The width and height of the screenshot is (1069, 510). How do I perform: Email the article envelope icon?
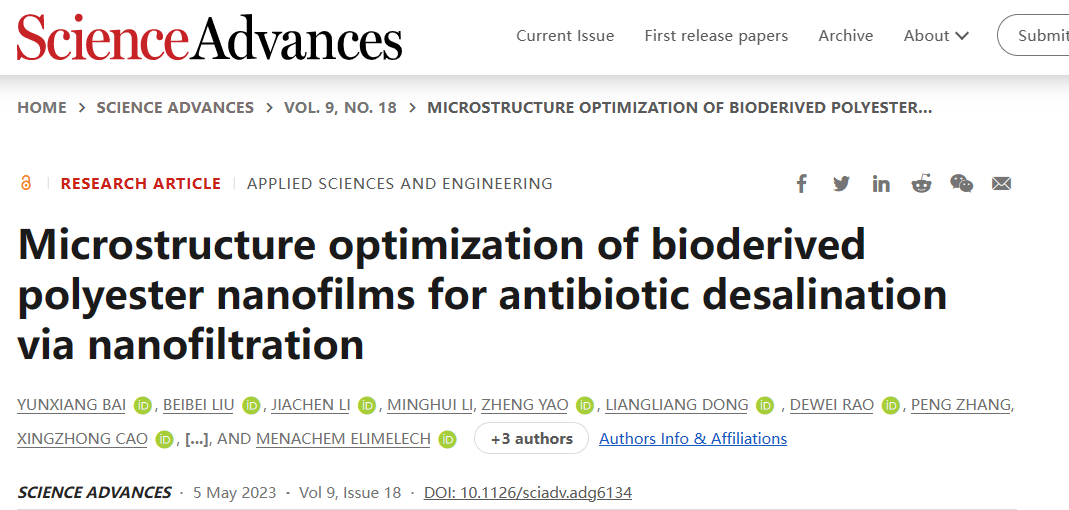[1002, 183]
